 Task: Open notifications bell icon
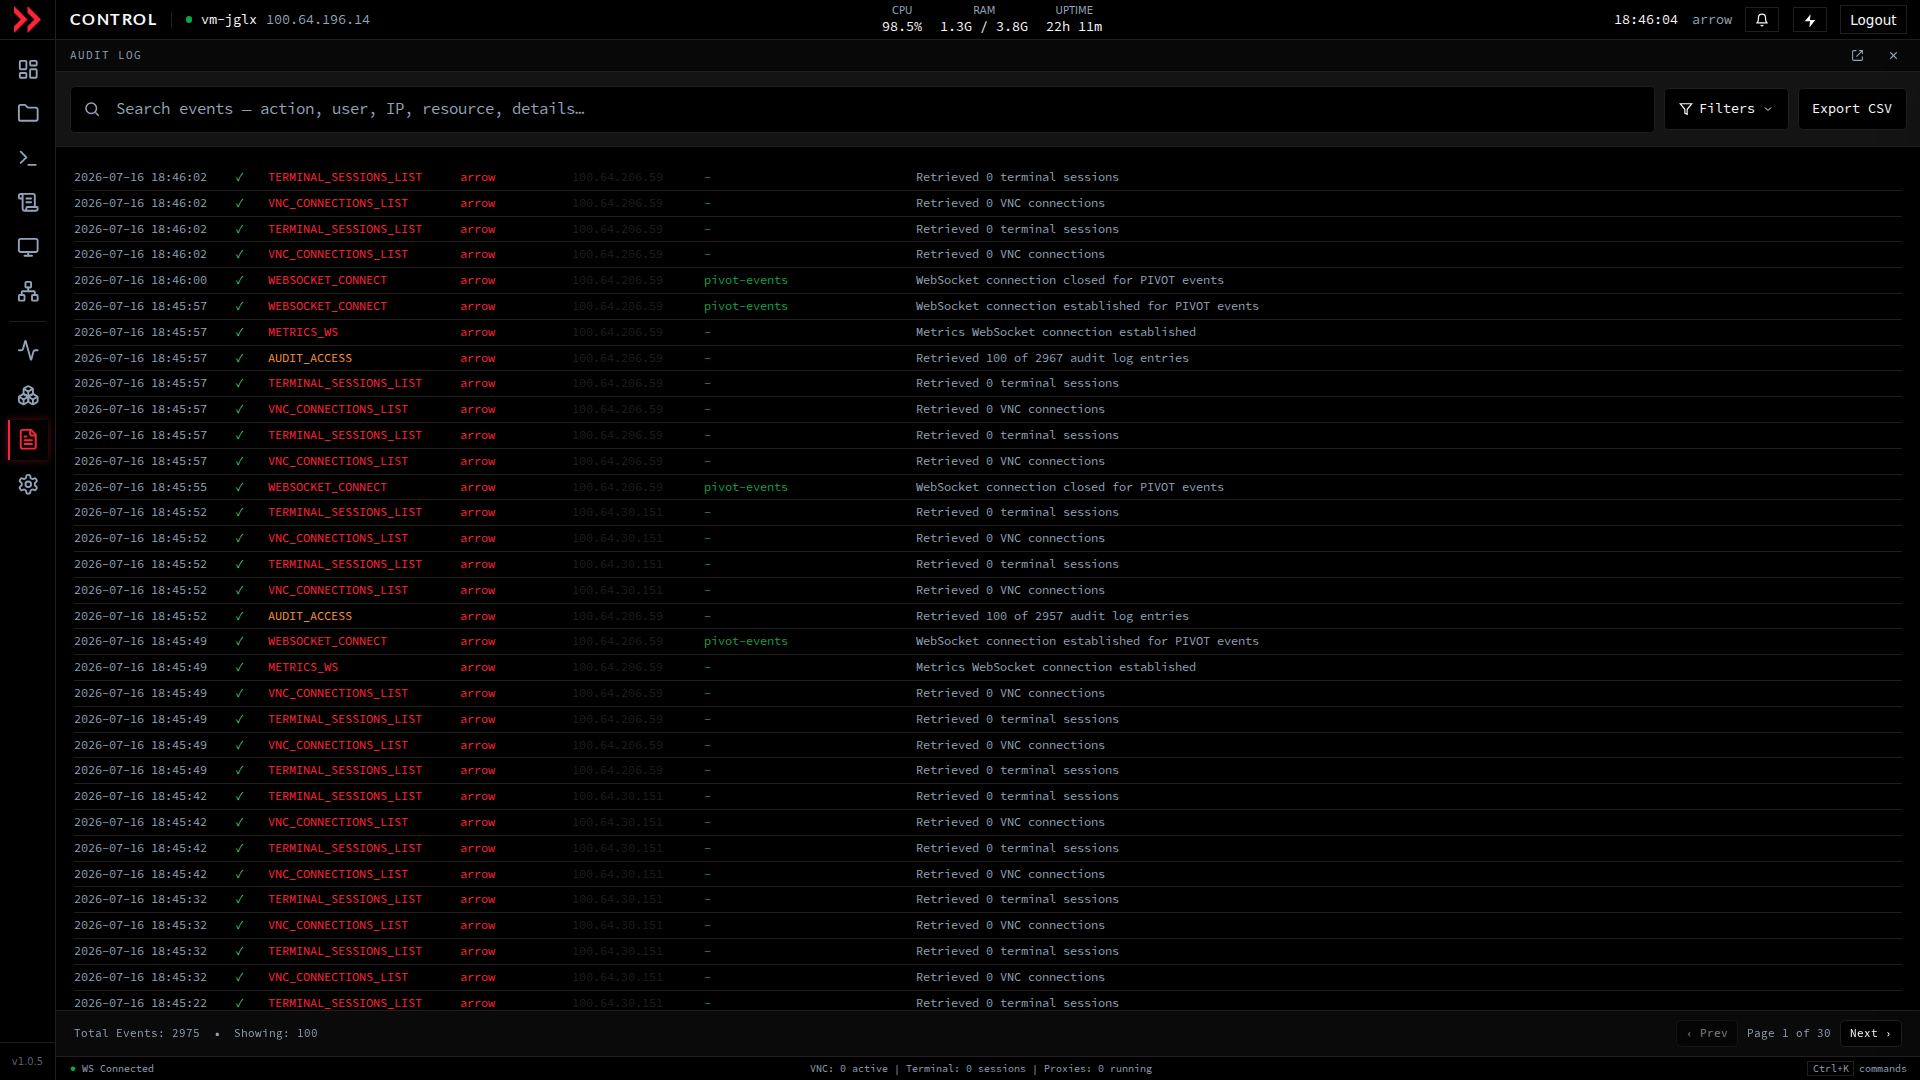[1762, 20]
